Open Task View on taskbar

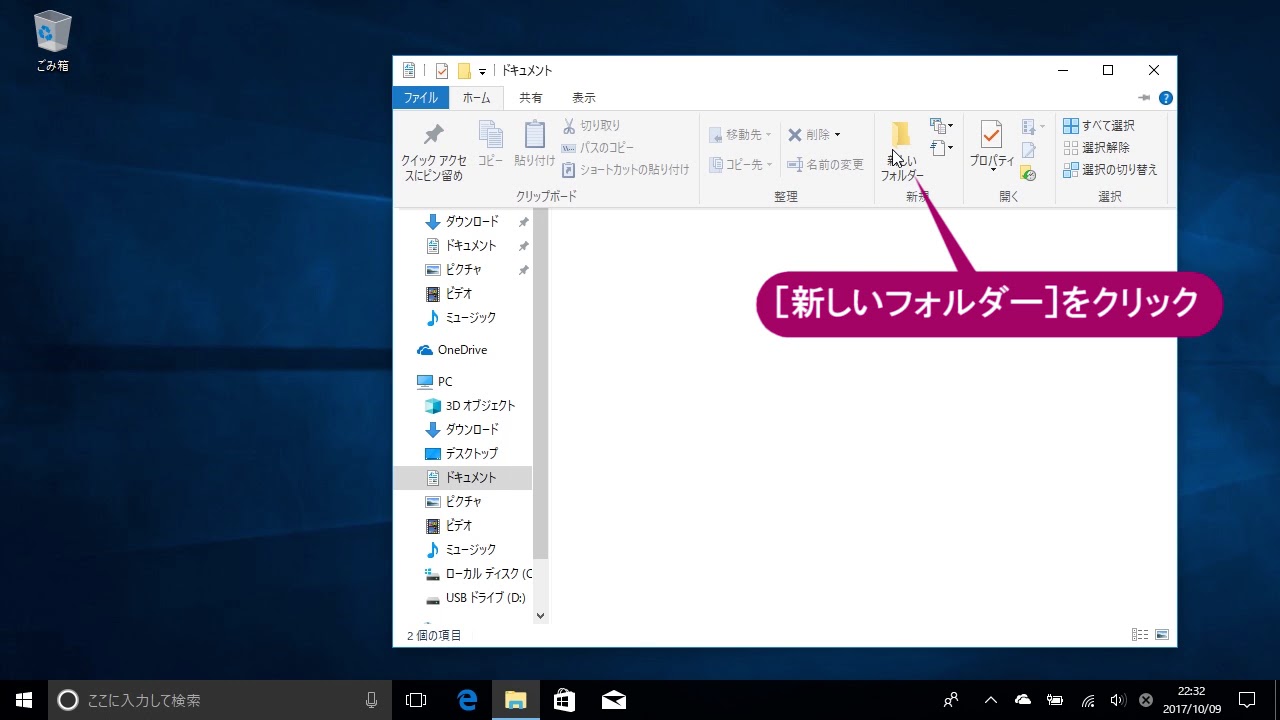point(416,700)
